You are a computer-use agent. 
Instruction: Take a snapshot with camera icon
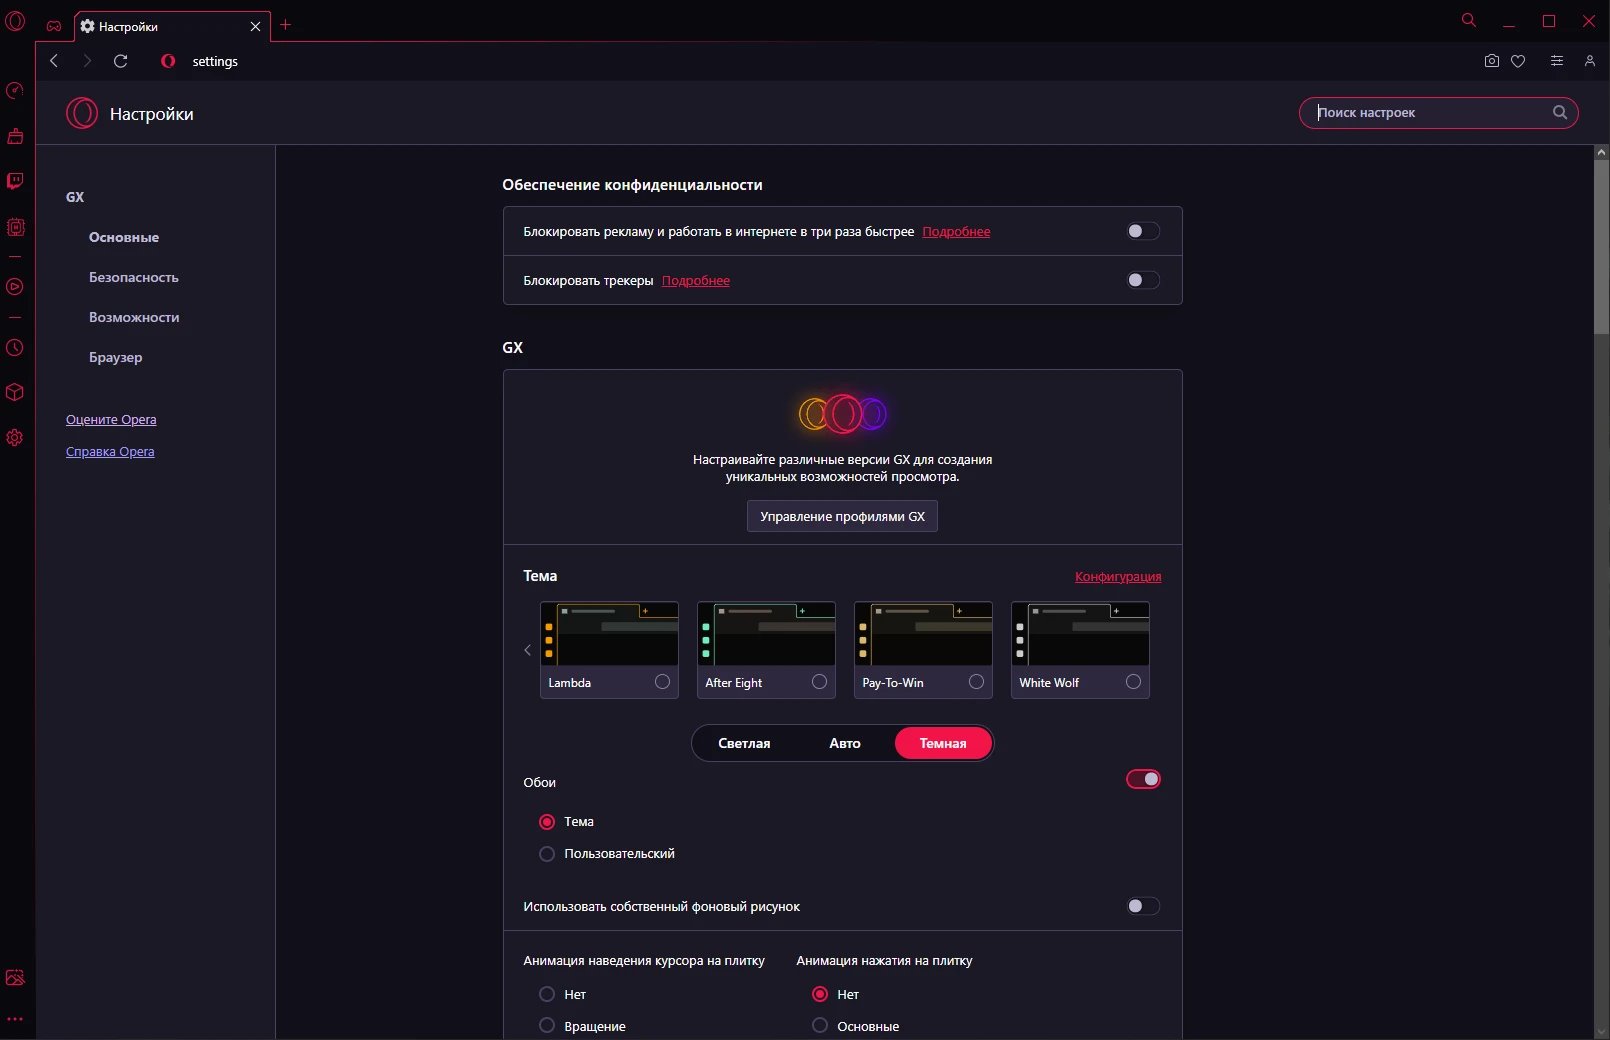[x=1492, y=61]
